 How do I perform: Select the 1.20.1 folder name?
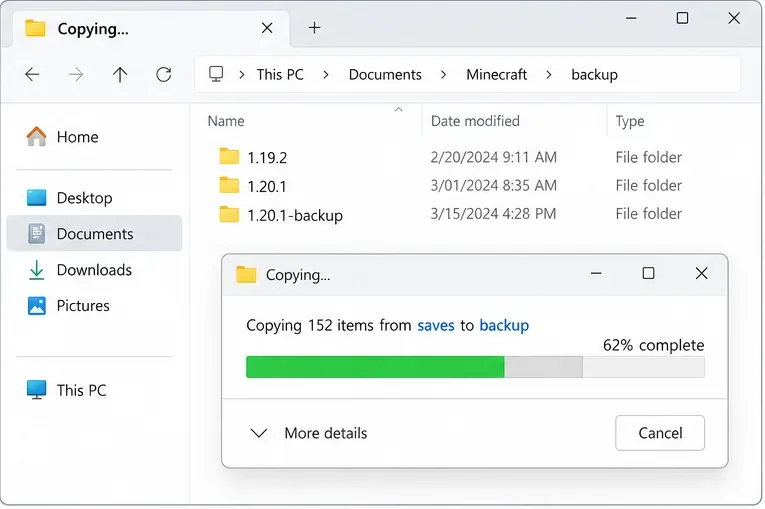click(x=266, y=186)
